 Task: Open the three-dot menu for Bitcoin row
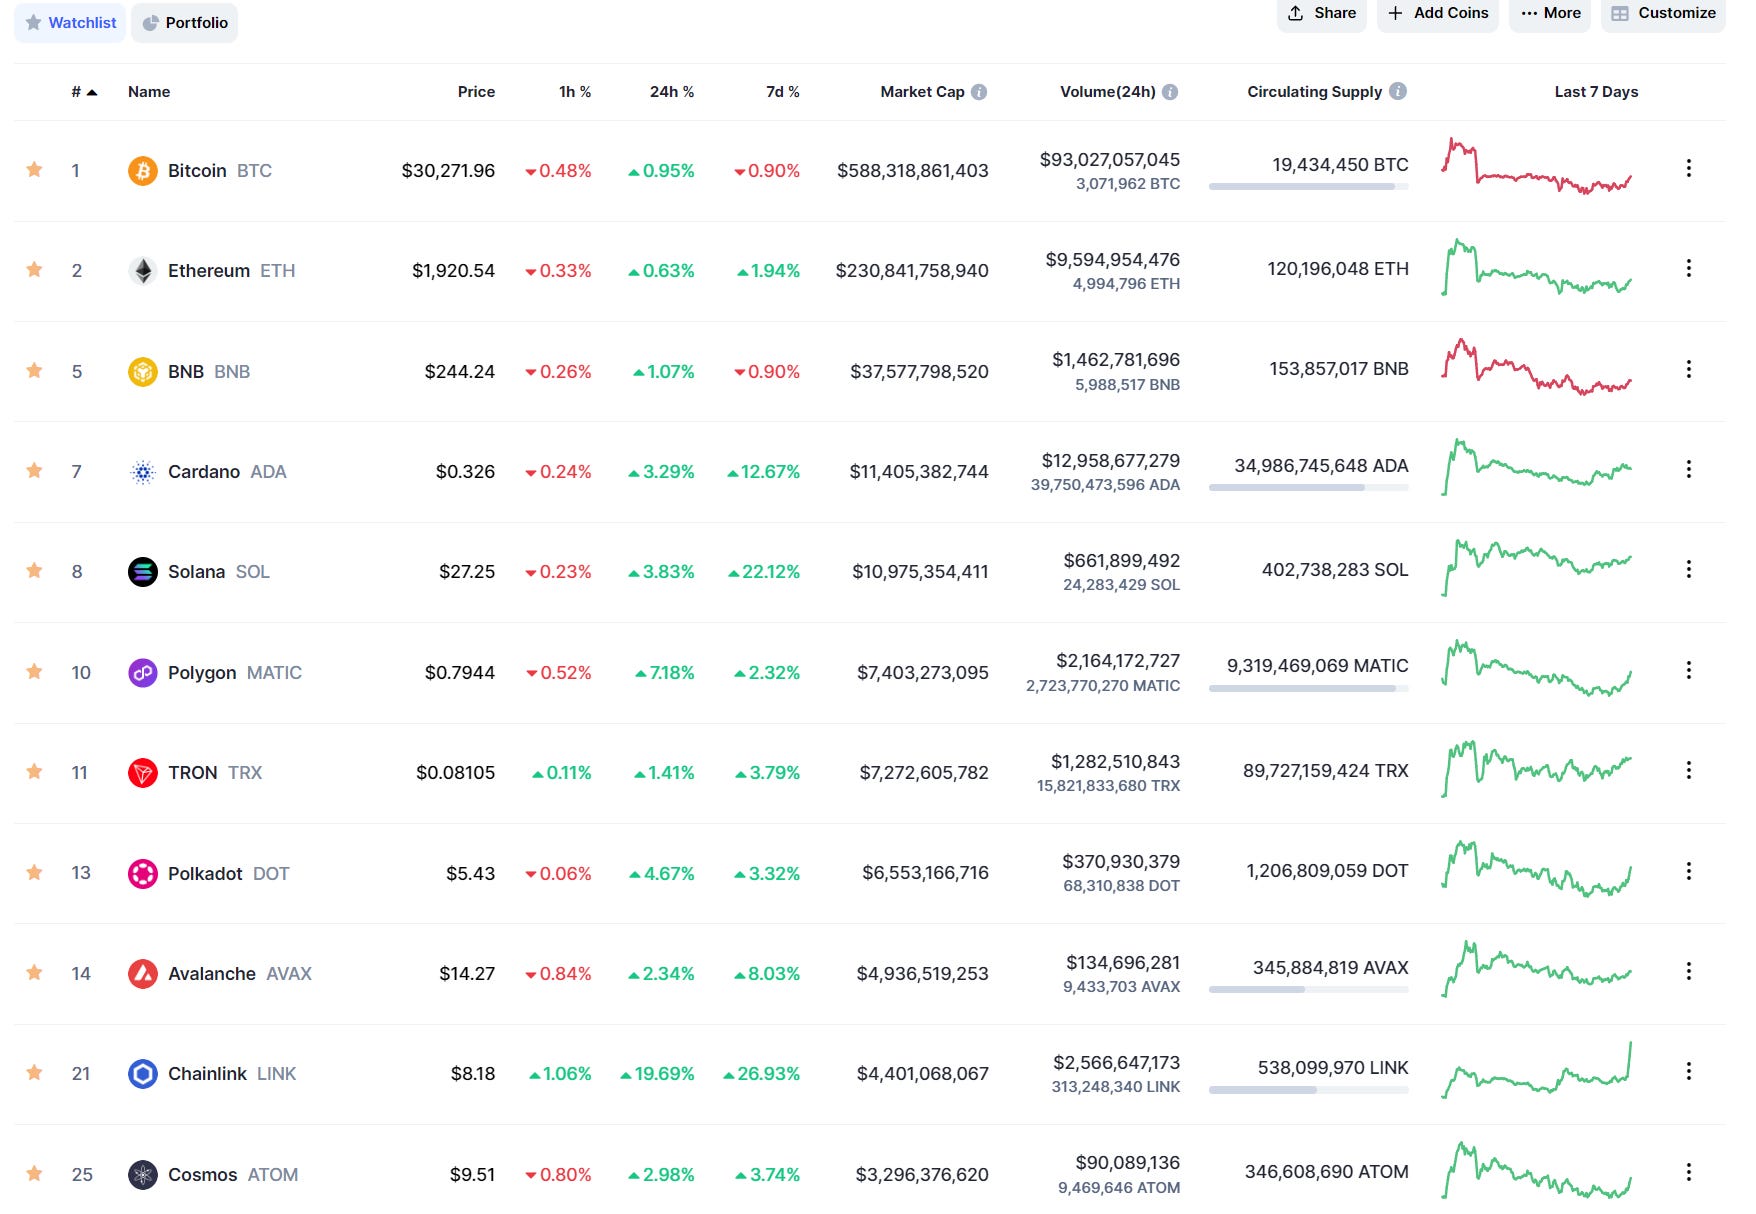[x=1689, y=168]
